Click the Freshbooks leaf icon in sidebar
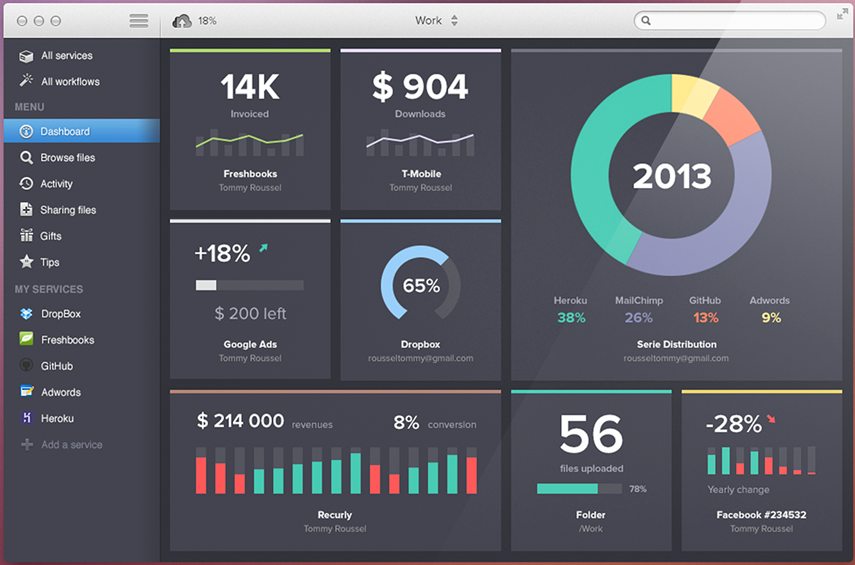The height and width of the screenshot is (565, 855). click(x=26, y=339)
